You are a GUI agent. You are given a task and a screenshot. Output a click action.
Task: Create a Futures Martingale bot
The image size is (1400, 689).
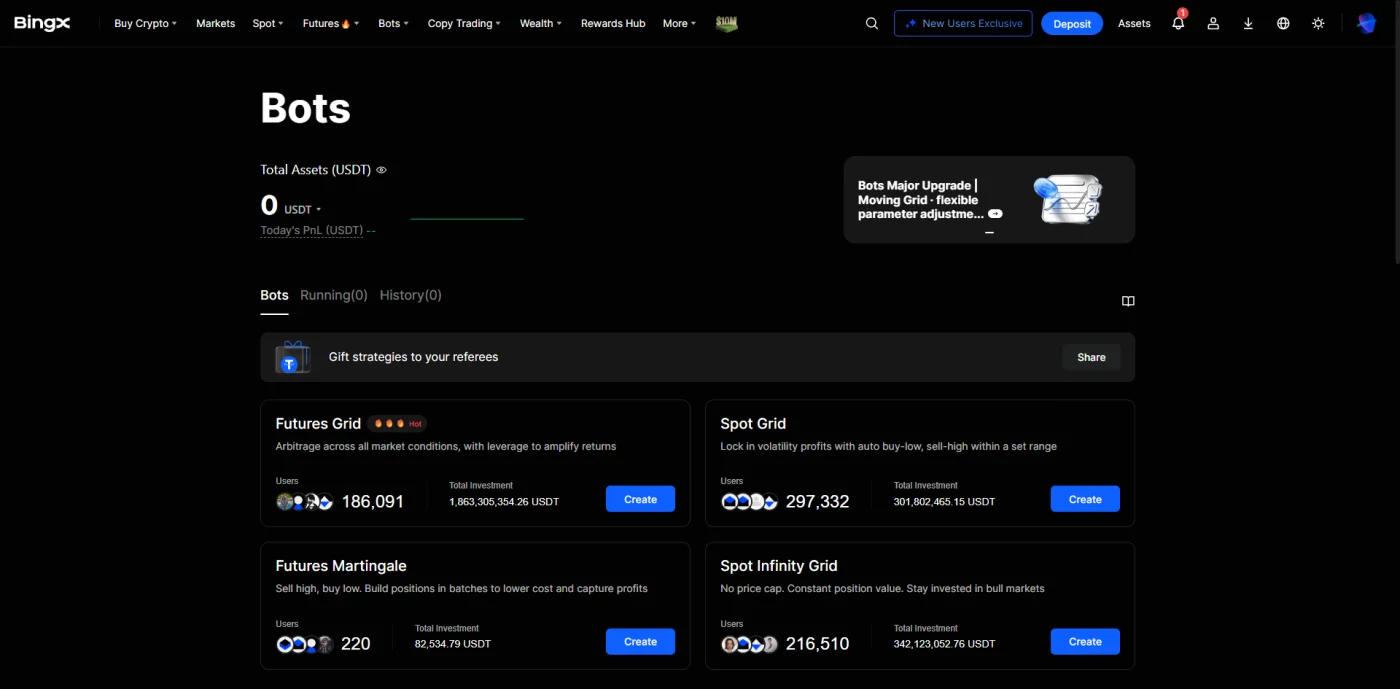click(x=640, y=642)
